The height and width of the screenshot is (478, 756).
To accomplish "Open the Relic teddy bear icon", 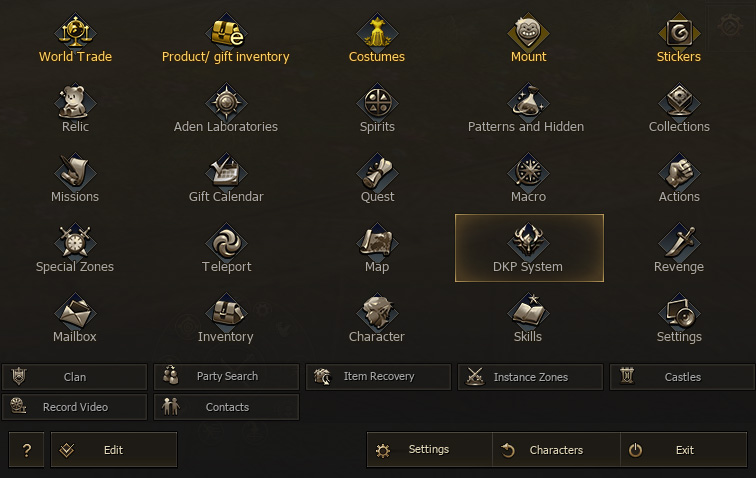I will (x=75, y=102).
